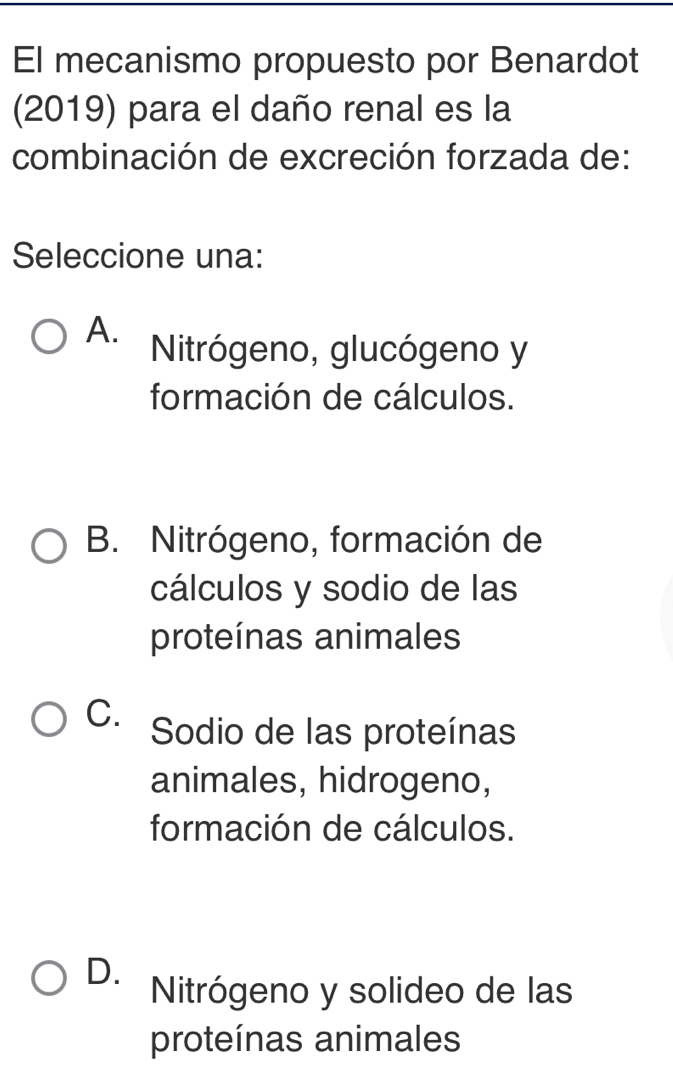The image size is (673, 1091).
Task: Click "Nitrógeno y solideo de las" answer text
Action: 361,991
